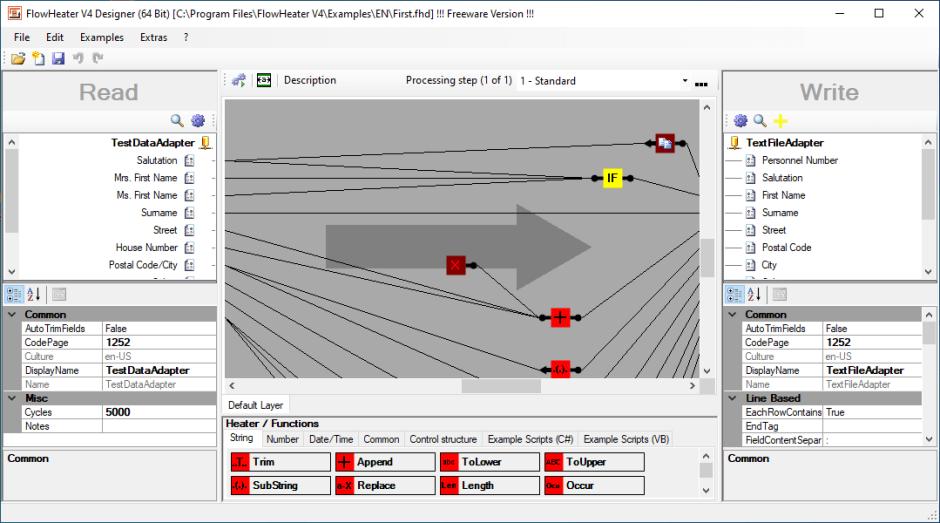940x523 pixels.
Task: Pick the Trim heater
Action: 281,462
